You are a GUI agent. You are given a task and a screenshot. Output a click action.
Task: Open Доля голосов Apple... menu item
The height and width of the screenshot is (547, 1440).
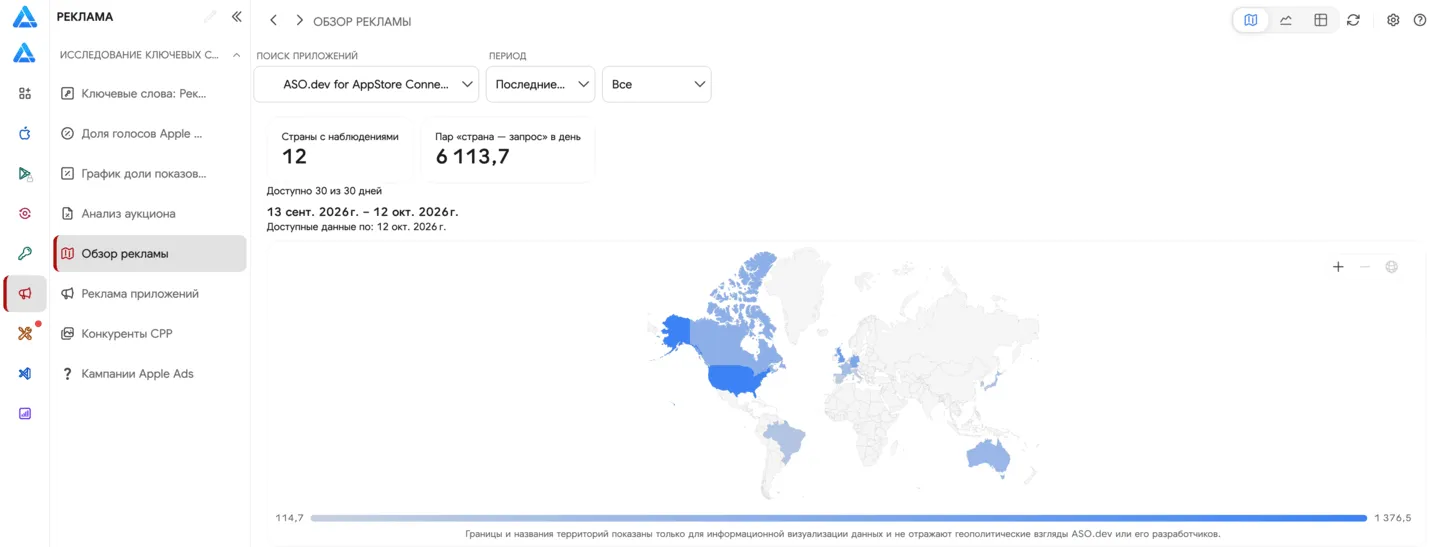pos(150,133)
